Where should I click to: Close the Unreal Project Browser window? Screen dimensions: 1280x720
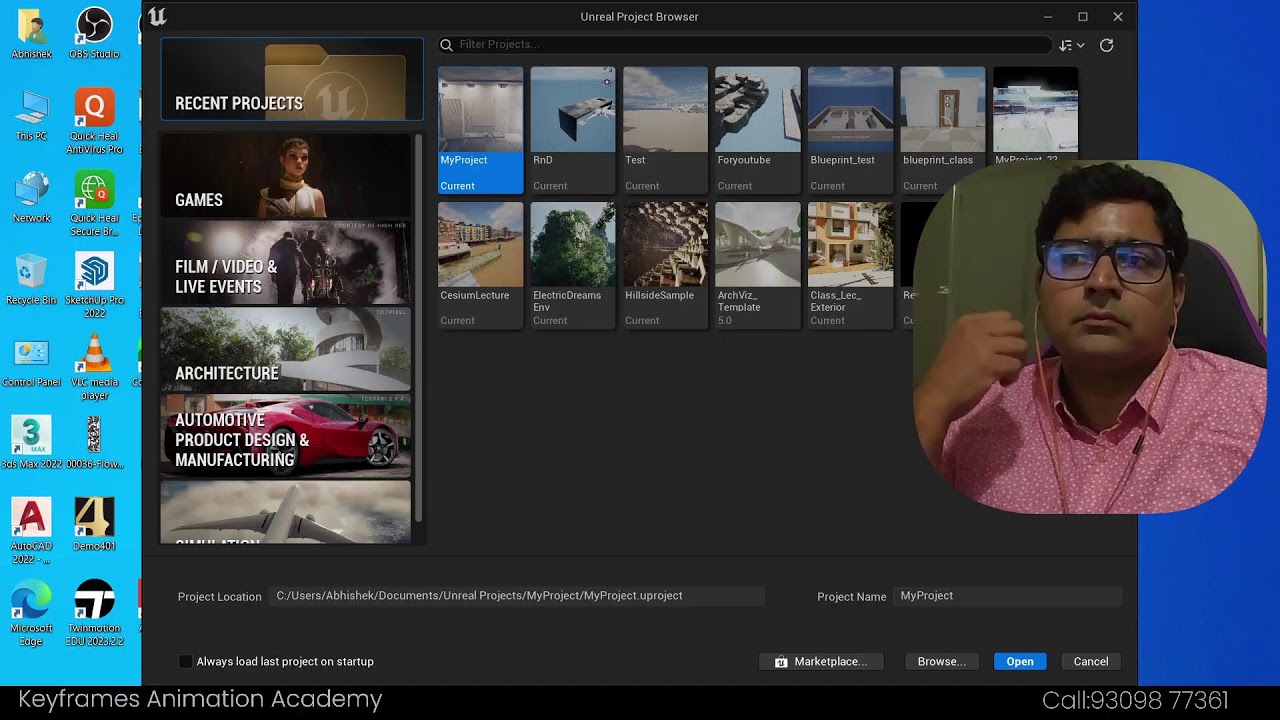tap(1118, 16)
